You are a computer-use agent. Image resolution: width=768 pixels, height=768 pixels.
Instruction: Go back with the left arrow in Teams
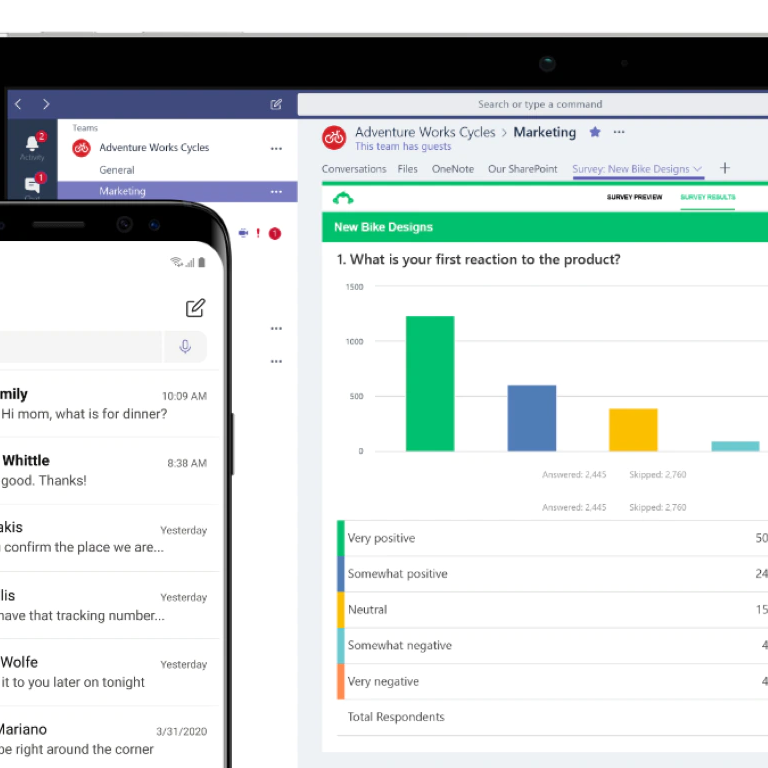(18, 104)
